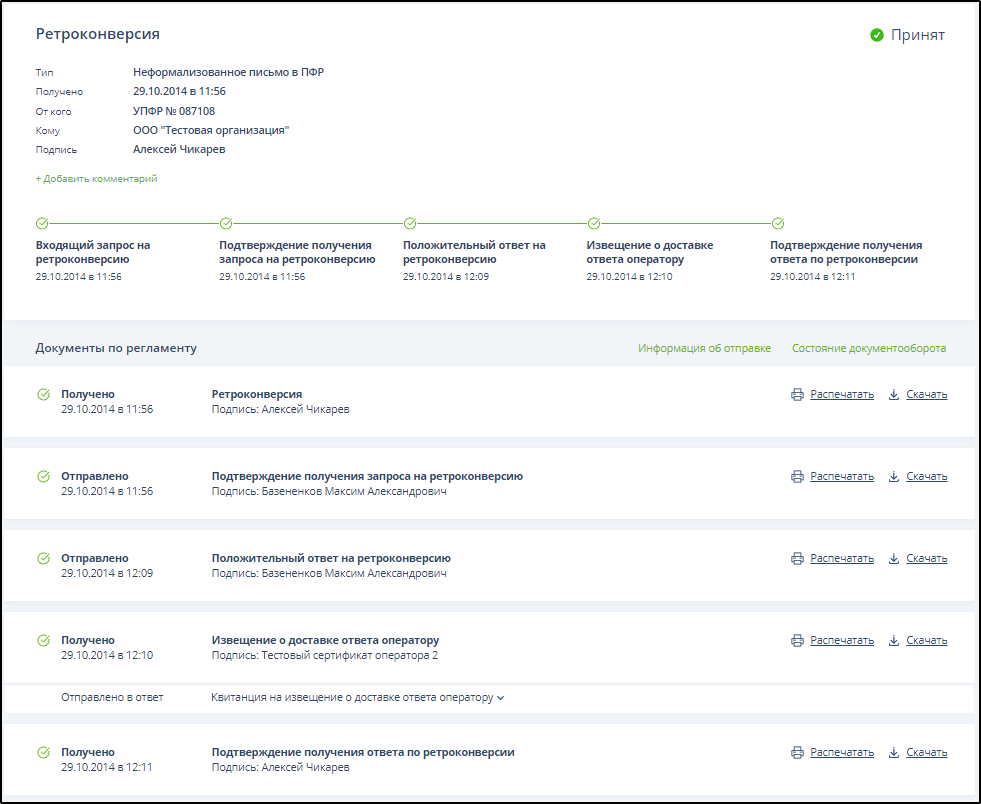Open document title Подтверждение получения запроса на ретроконверсию

[367, 477]
